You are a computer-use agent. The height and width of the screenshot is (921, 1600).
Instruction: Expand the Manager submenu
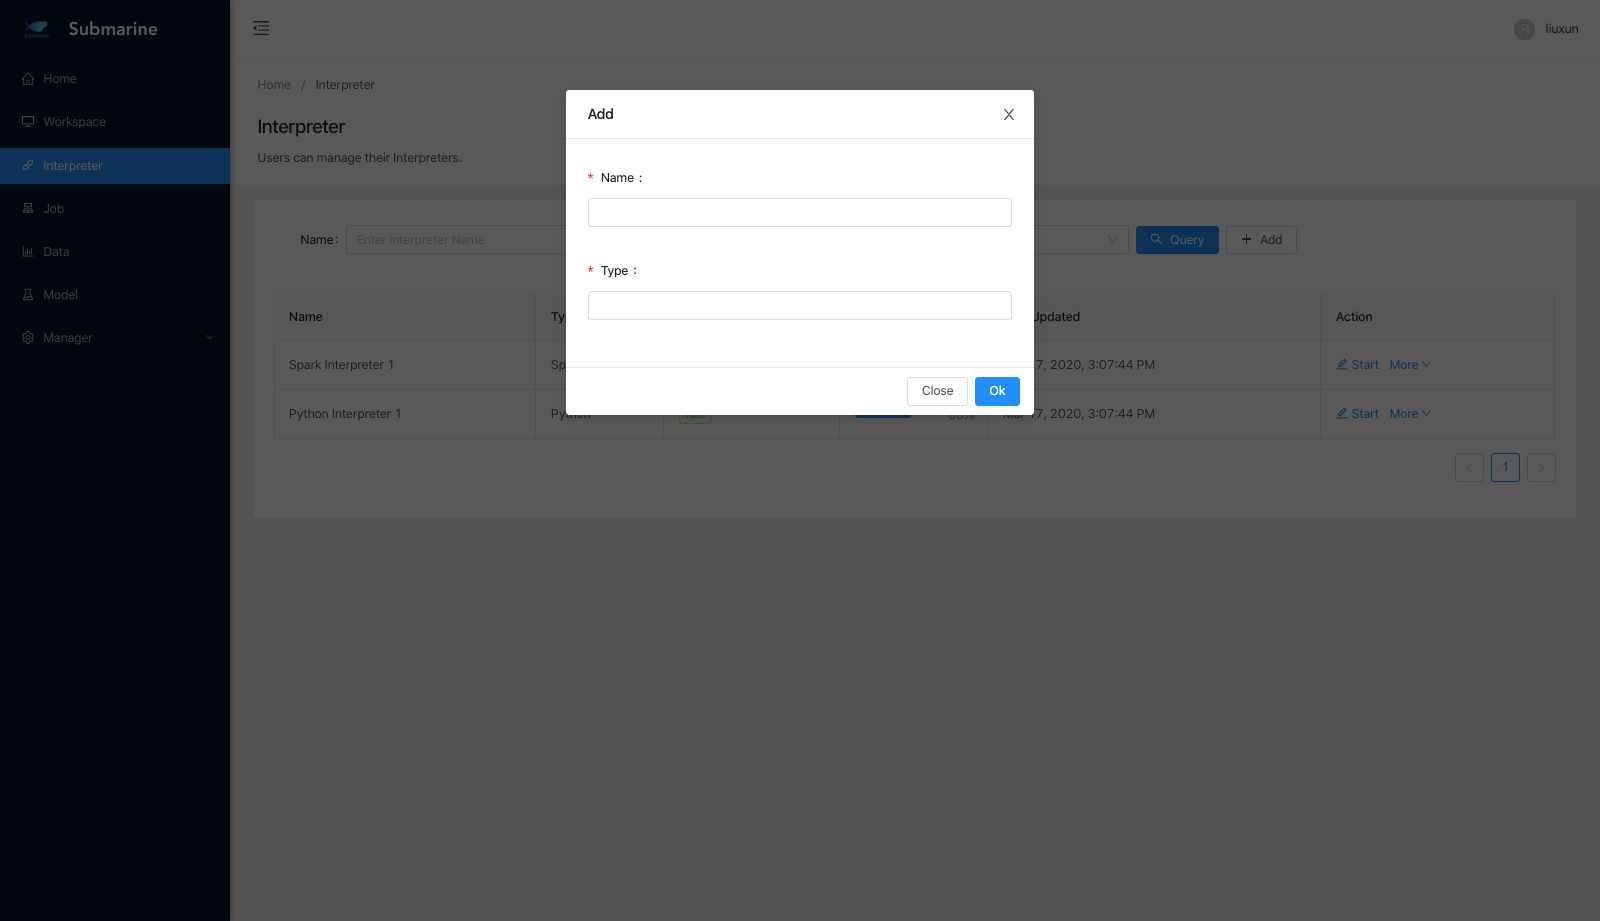[x=115, y=338]
